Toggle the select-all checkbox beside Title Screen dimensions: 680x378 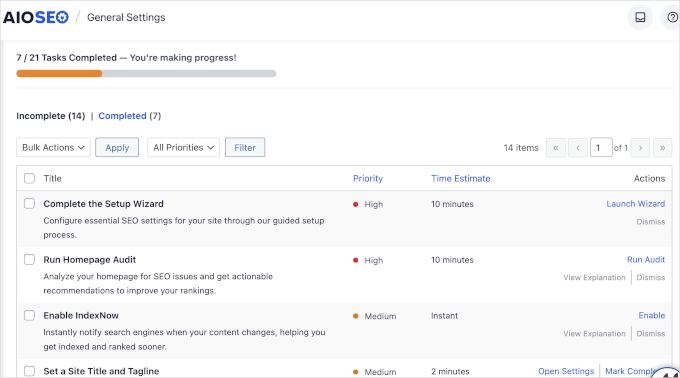point(29,178)
